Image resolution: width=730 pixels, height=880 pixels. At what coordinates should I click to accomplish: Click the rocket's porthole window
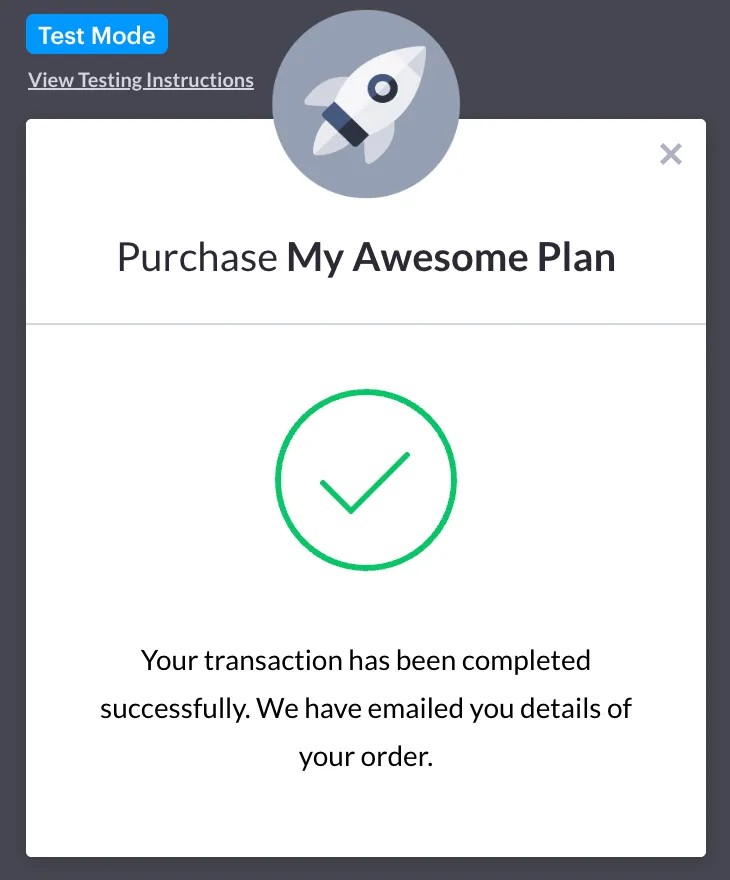tap(381, 88)
